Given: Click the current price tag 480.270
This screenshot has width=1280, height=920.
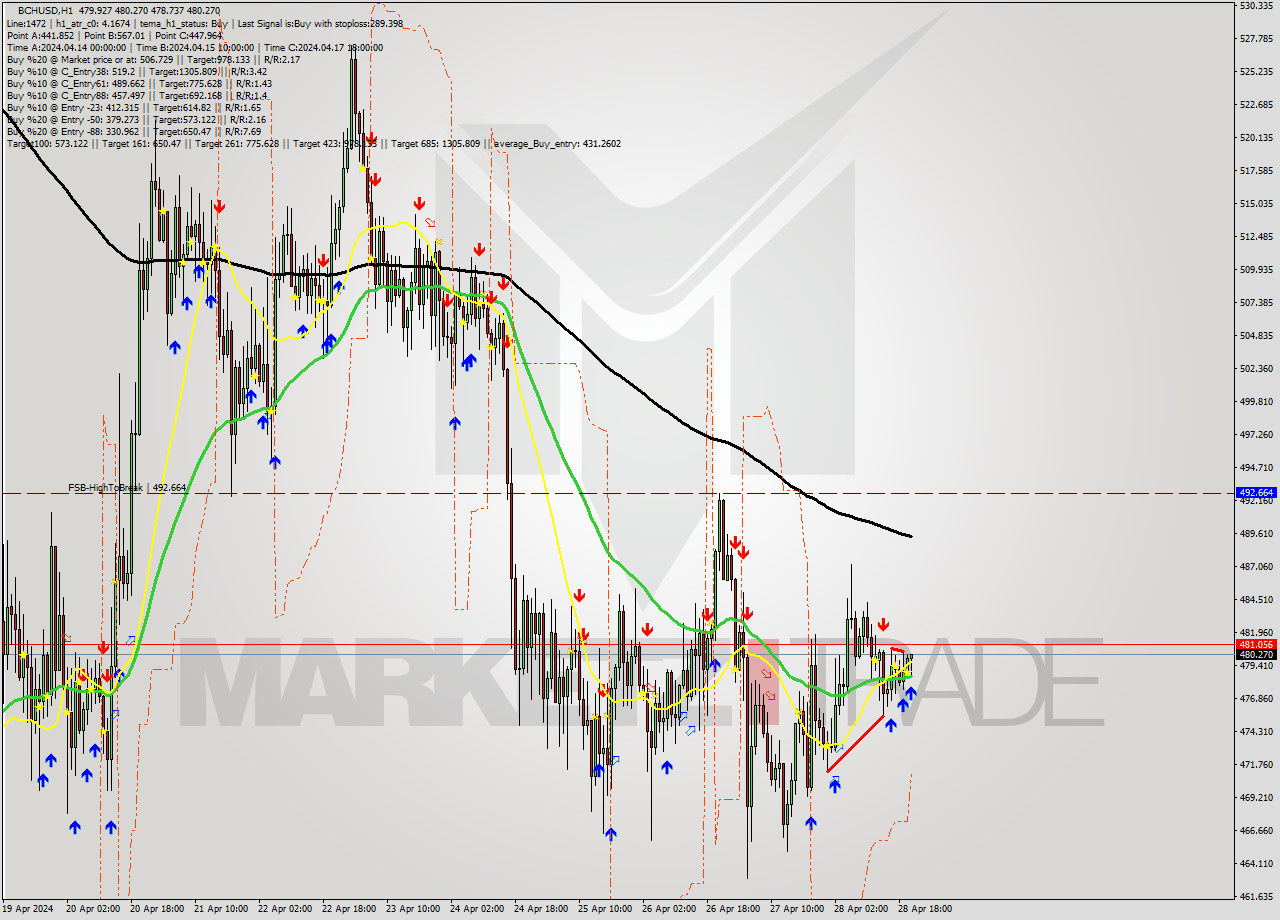Looking at the screenshot, I should tap(1257, 655).
